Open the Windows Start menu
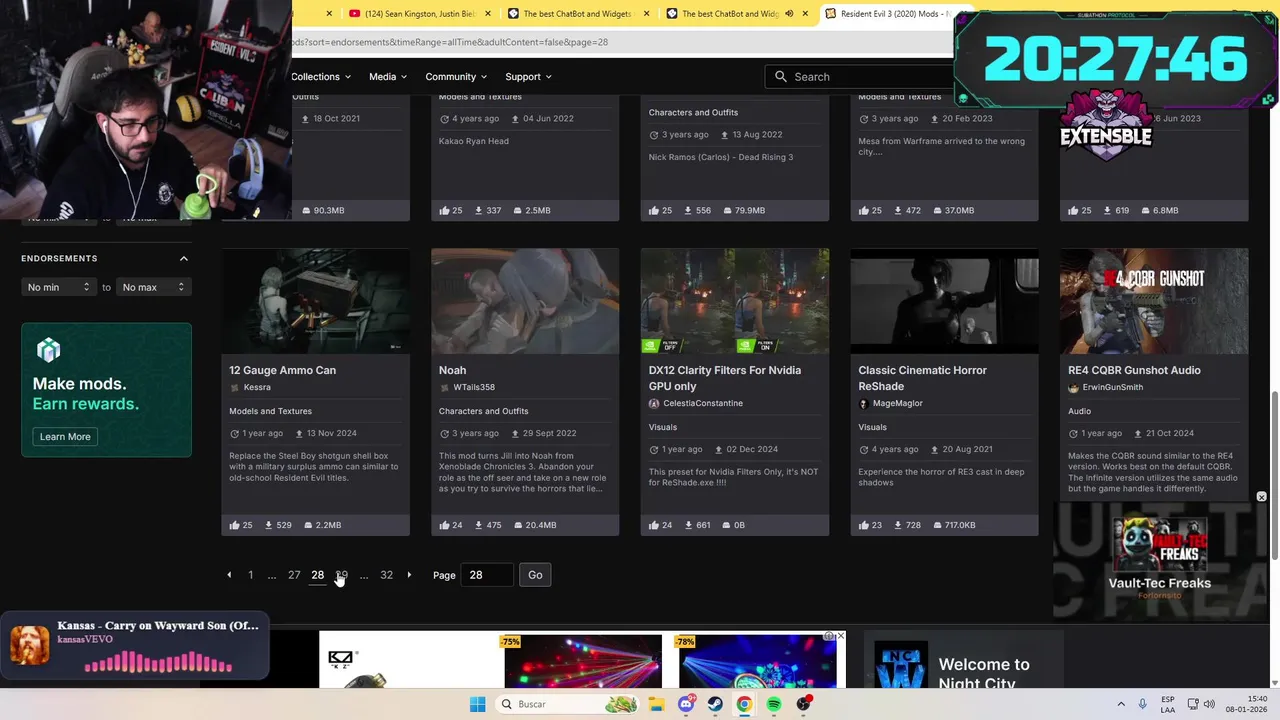The width and height of the screenshot is (1280, 720). point(478,704)
